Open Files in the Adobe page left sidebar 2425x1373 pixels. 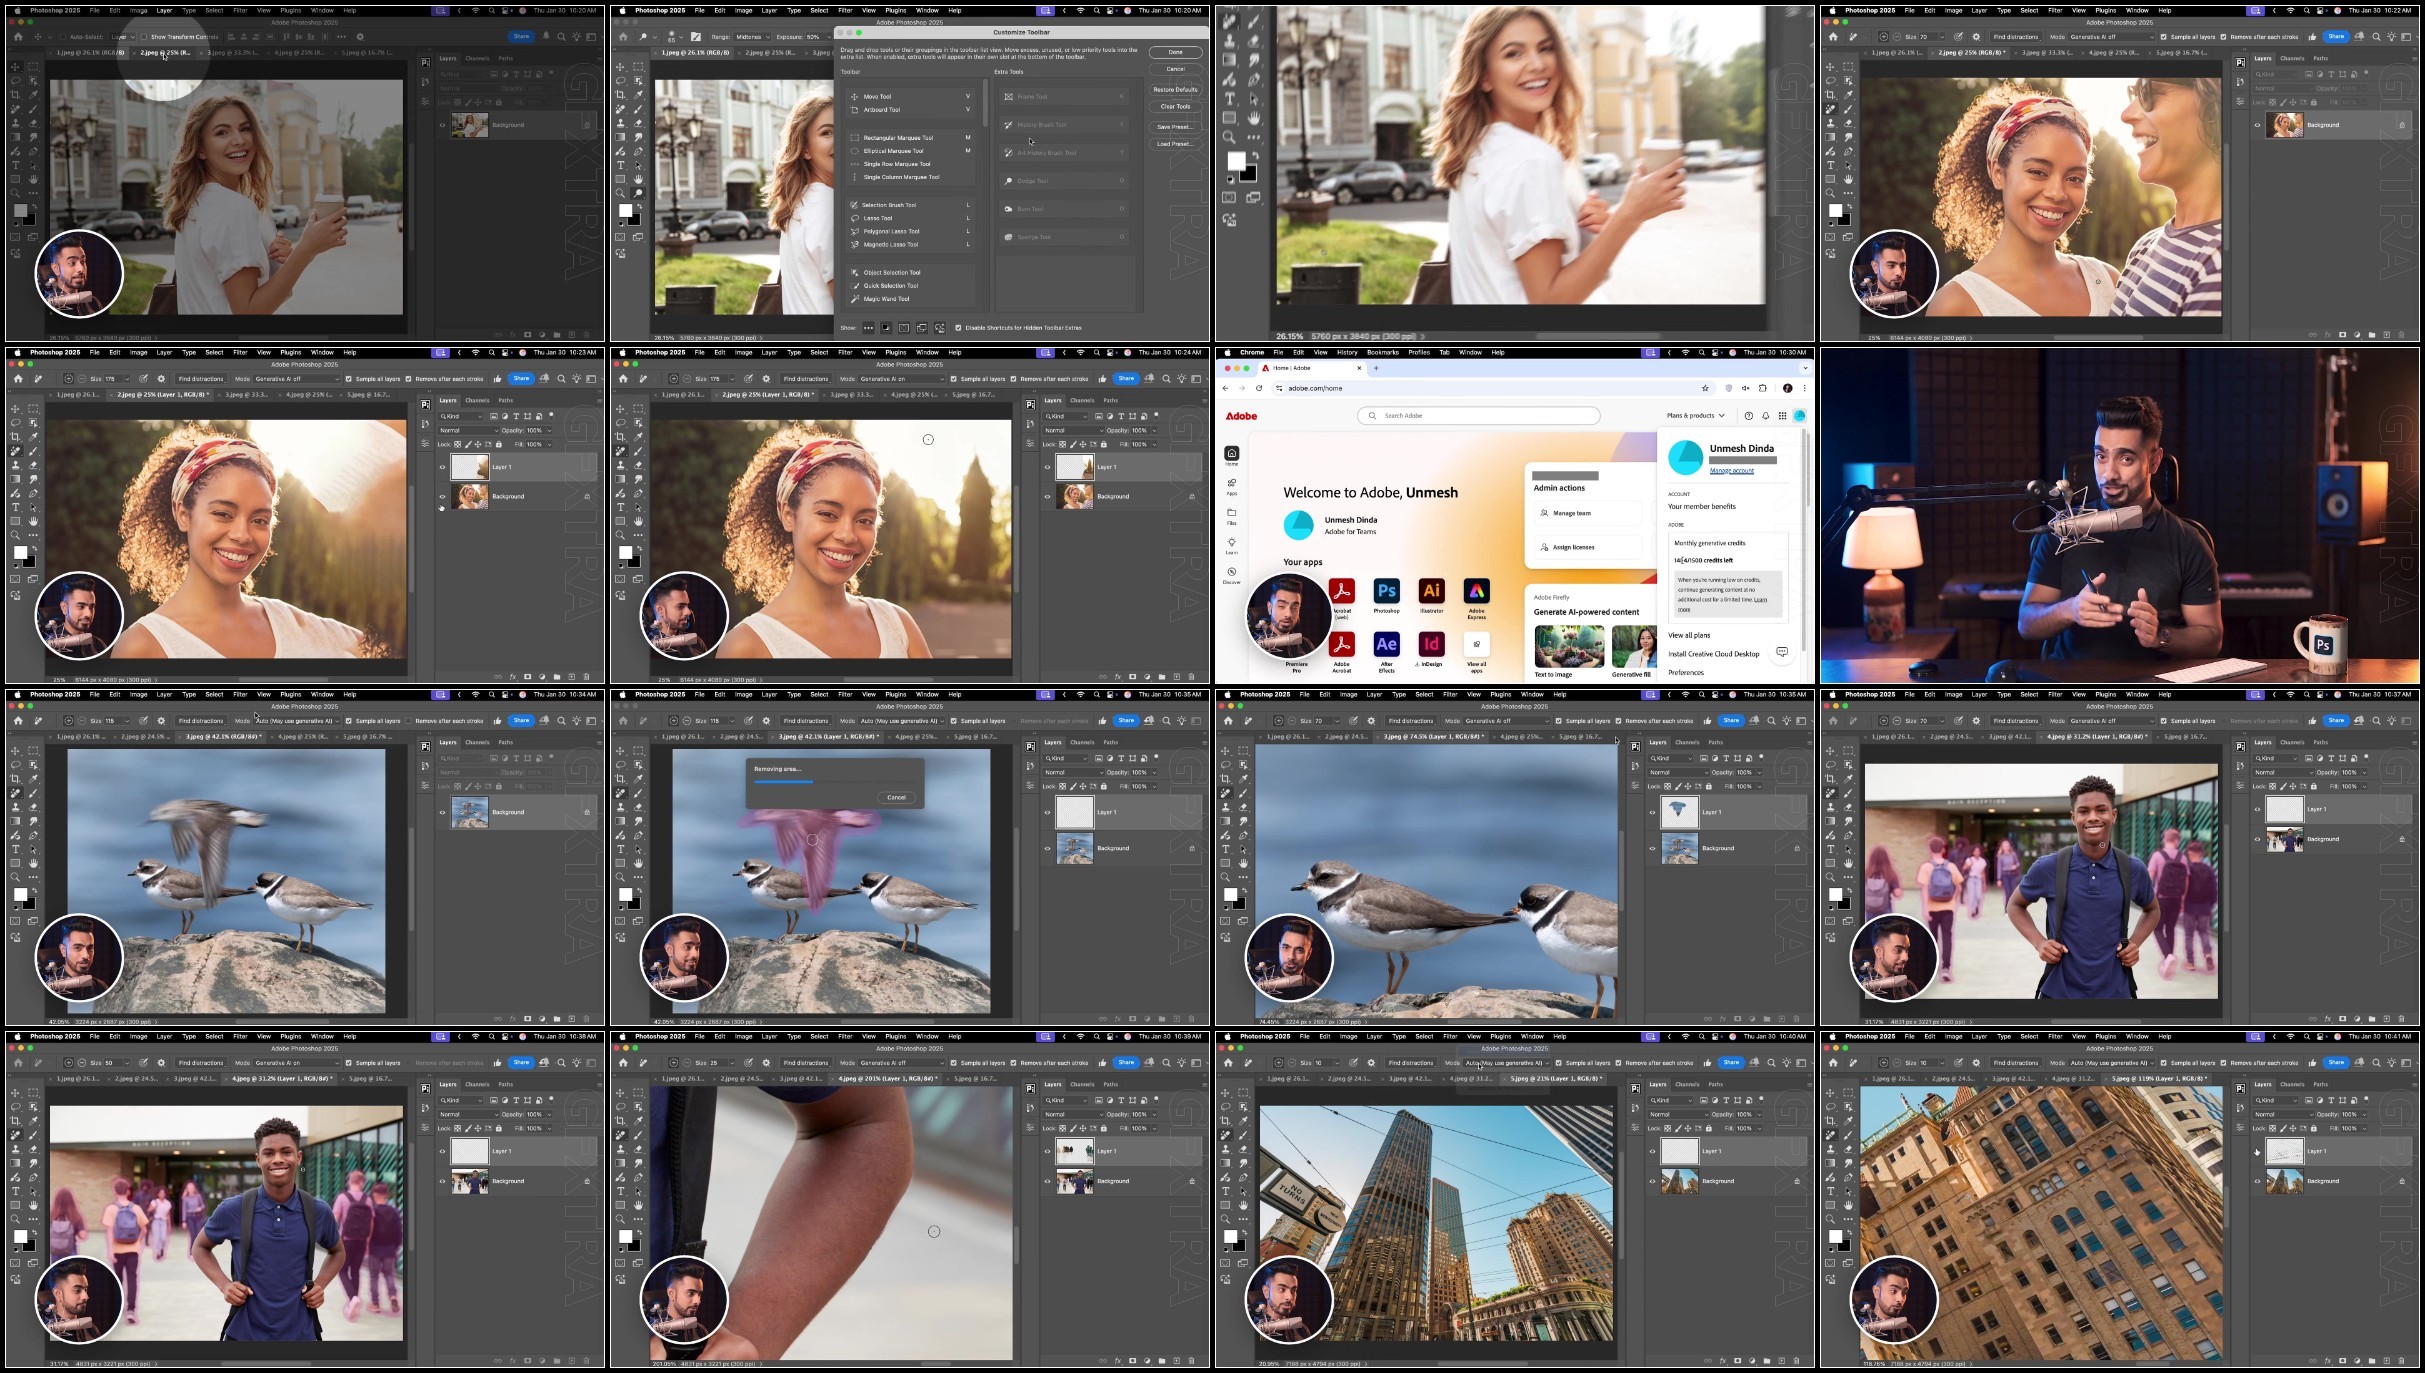click(x=1232, y=517)
